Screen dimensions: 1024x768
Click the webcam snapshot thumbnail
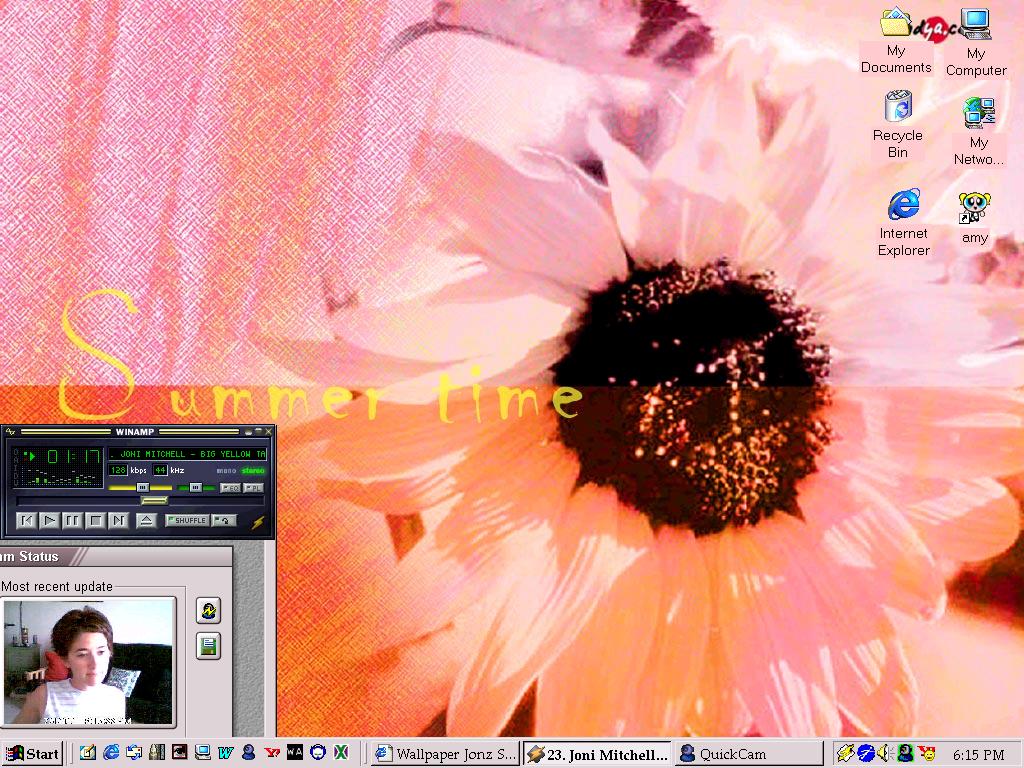(x=88, y=662)
